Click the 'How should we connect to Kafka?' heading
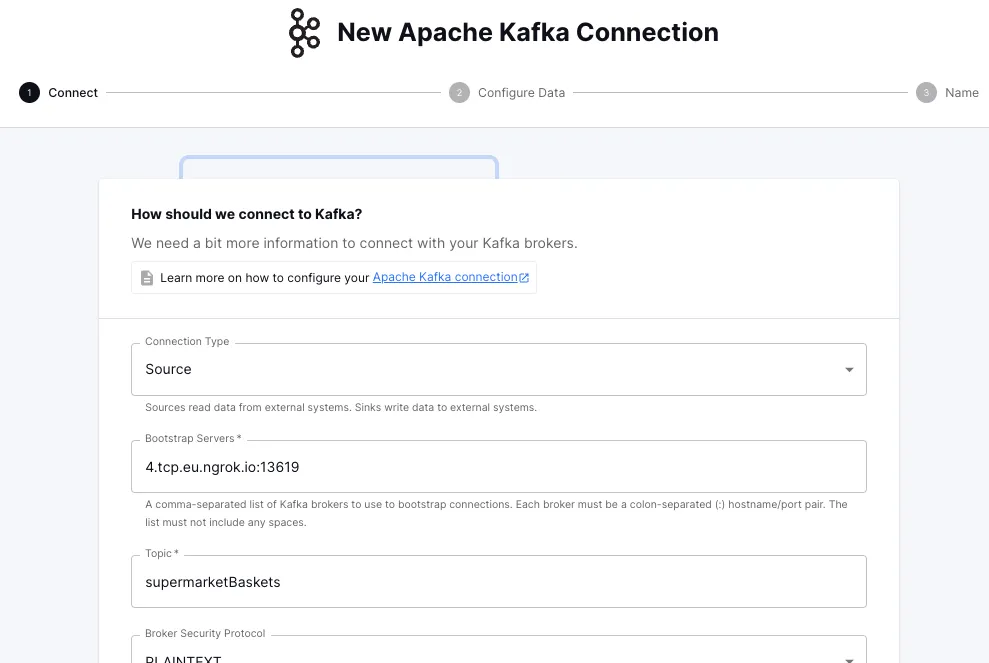 point(246,214)
